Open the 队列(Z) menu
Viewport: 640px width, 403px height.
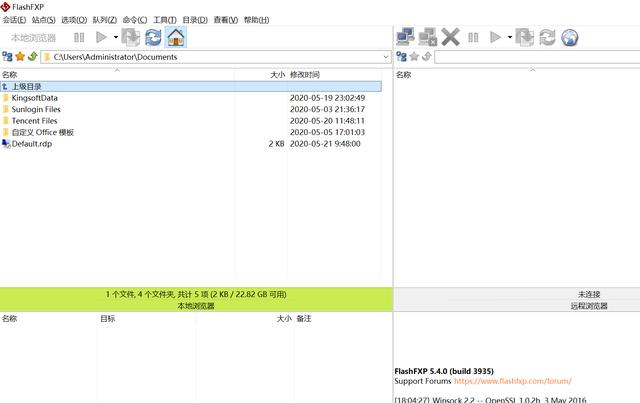coord(104,20)
